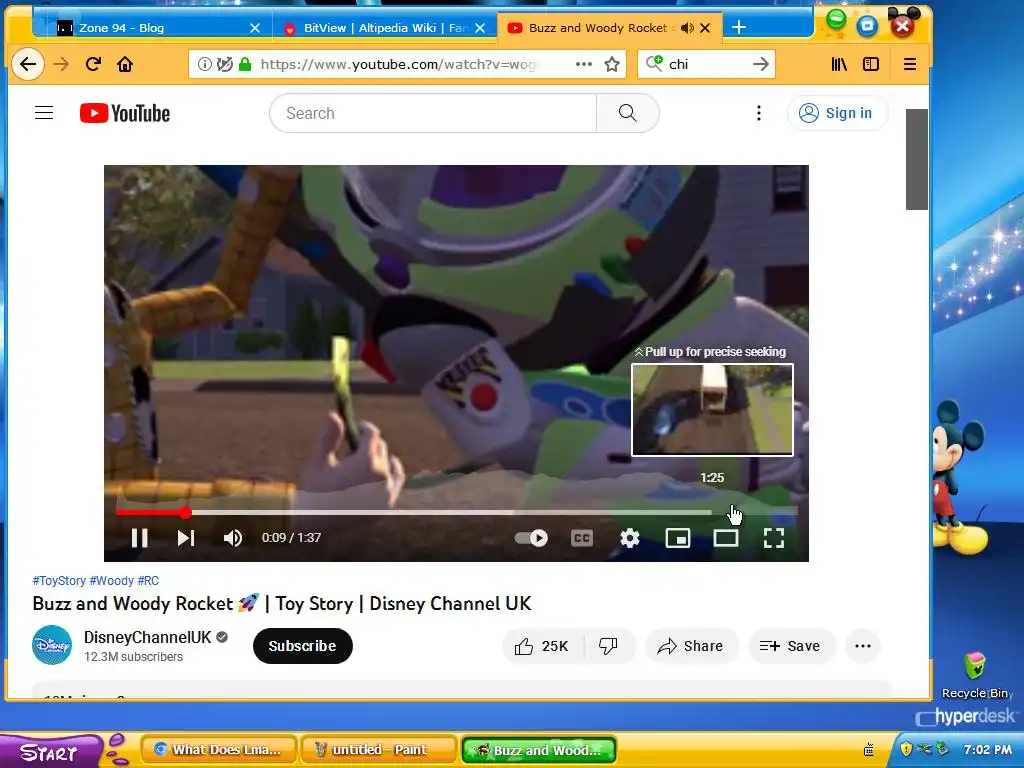
Task: Click the YouTube logo
Action: (x=125, y=113)
